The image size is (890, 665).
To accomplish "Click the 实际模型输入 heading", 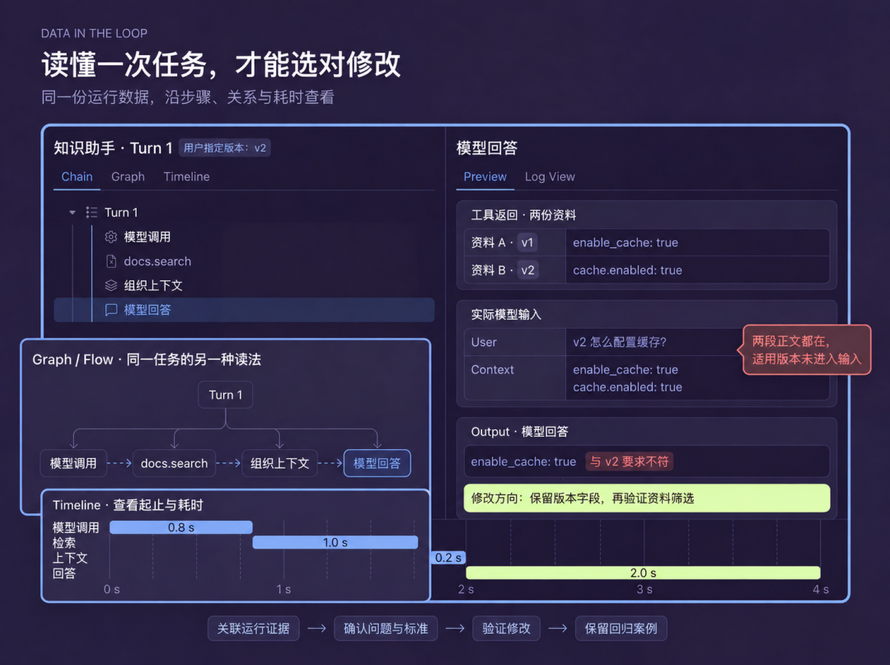I will click(506, 314).
